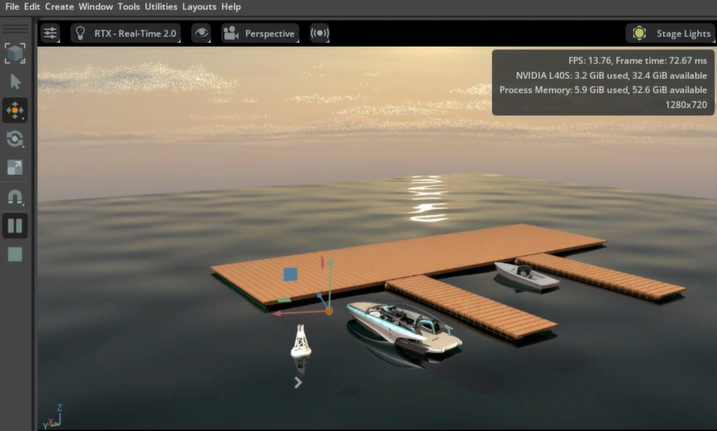This screenshot has height=431, width=717.
Task: Click the blue plane handle of gizmo
Action: pos(290,274)
